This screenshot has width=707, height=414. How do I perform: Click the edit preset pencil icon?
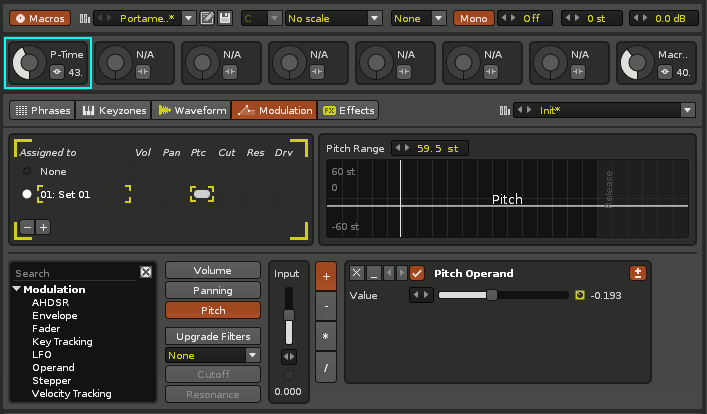(207, 18)
